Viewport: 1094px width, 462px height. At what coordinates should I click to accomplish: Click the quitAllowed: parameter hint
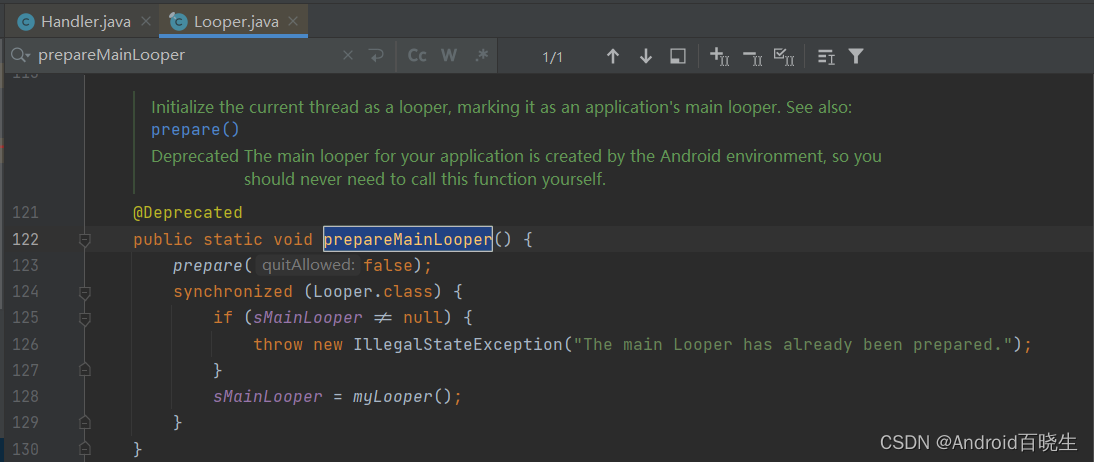pyautogui.click(x=307, y=265)
